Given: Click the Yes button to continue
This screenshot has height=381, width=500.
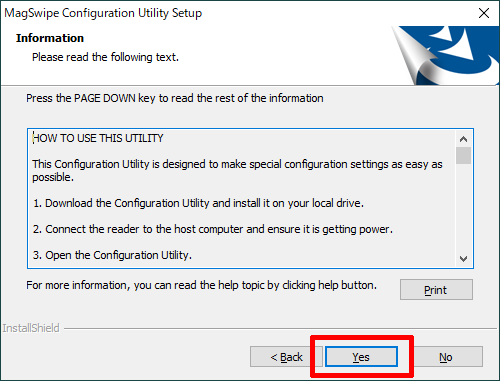Looking at the screenshot, I should [x=361, y=357].
